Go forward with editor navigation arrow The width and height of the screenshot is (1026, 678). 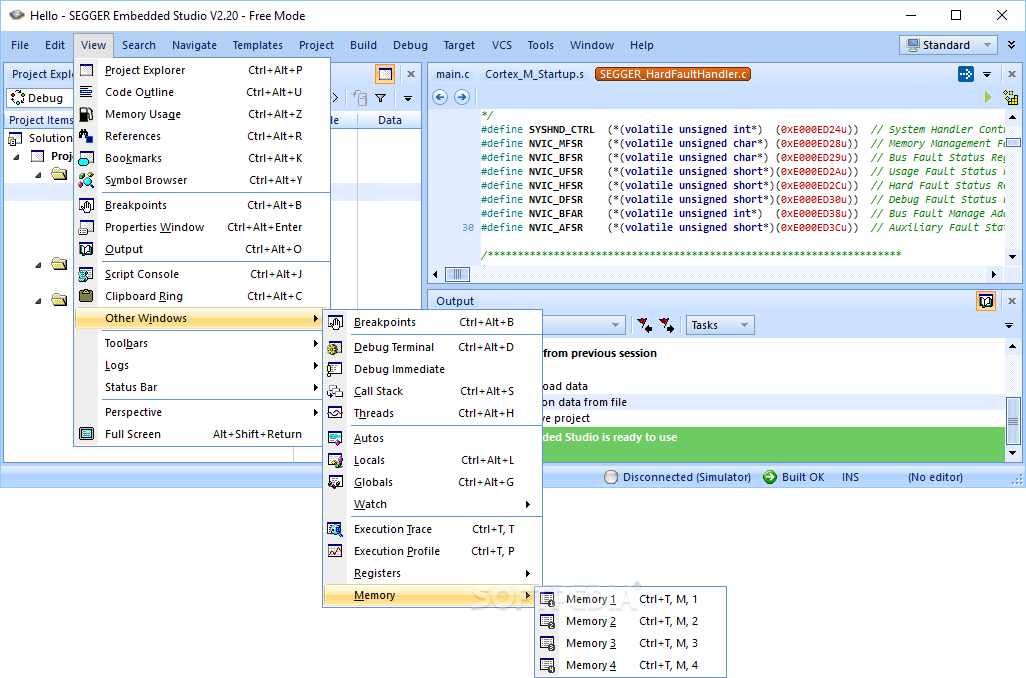[462, 98]
